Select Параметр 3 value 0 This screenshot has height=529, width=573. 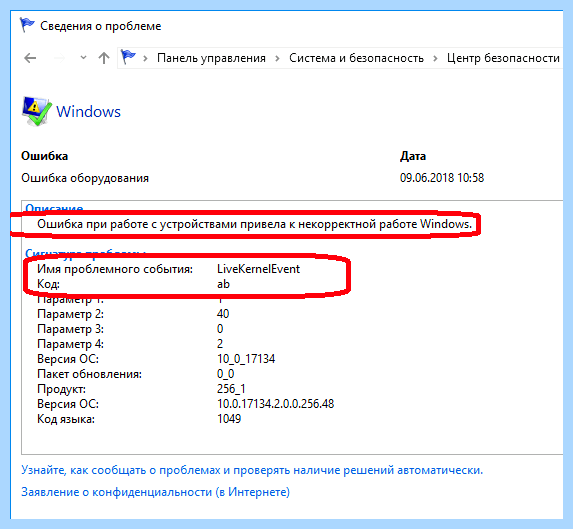[220, 329]
